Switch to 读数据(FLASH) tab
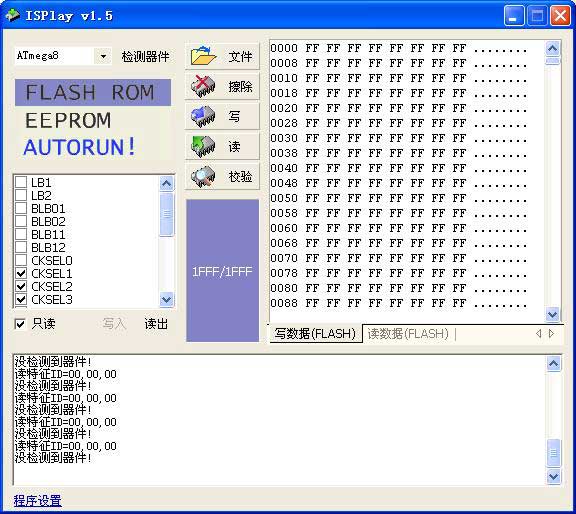 (x=408, y=334)
